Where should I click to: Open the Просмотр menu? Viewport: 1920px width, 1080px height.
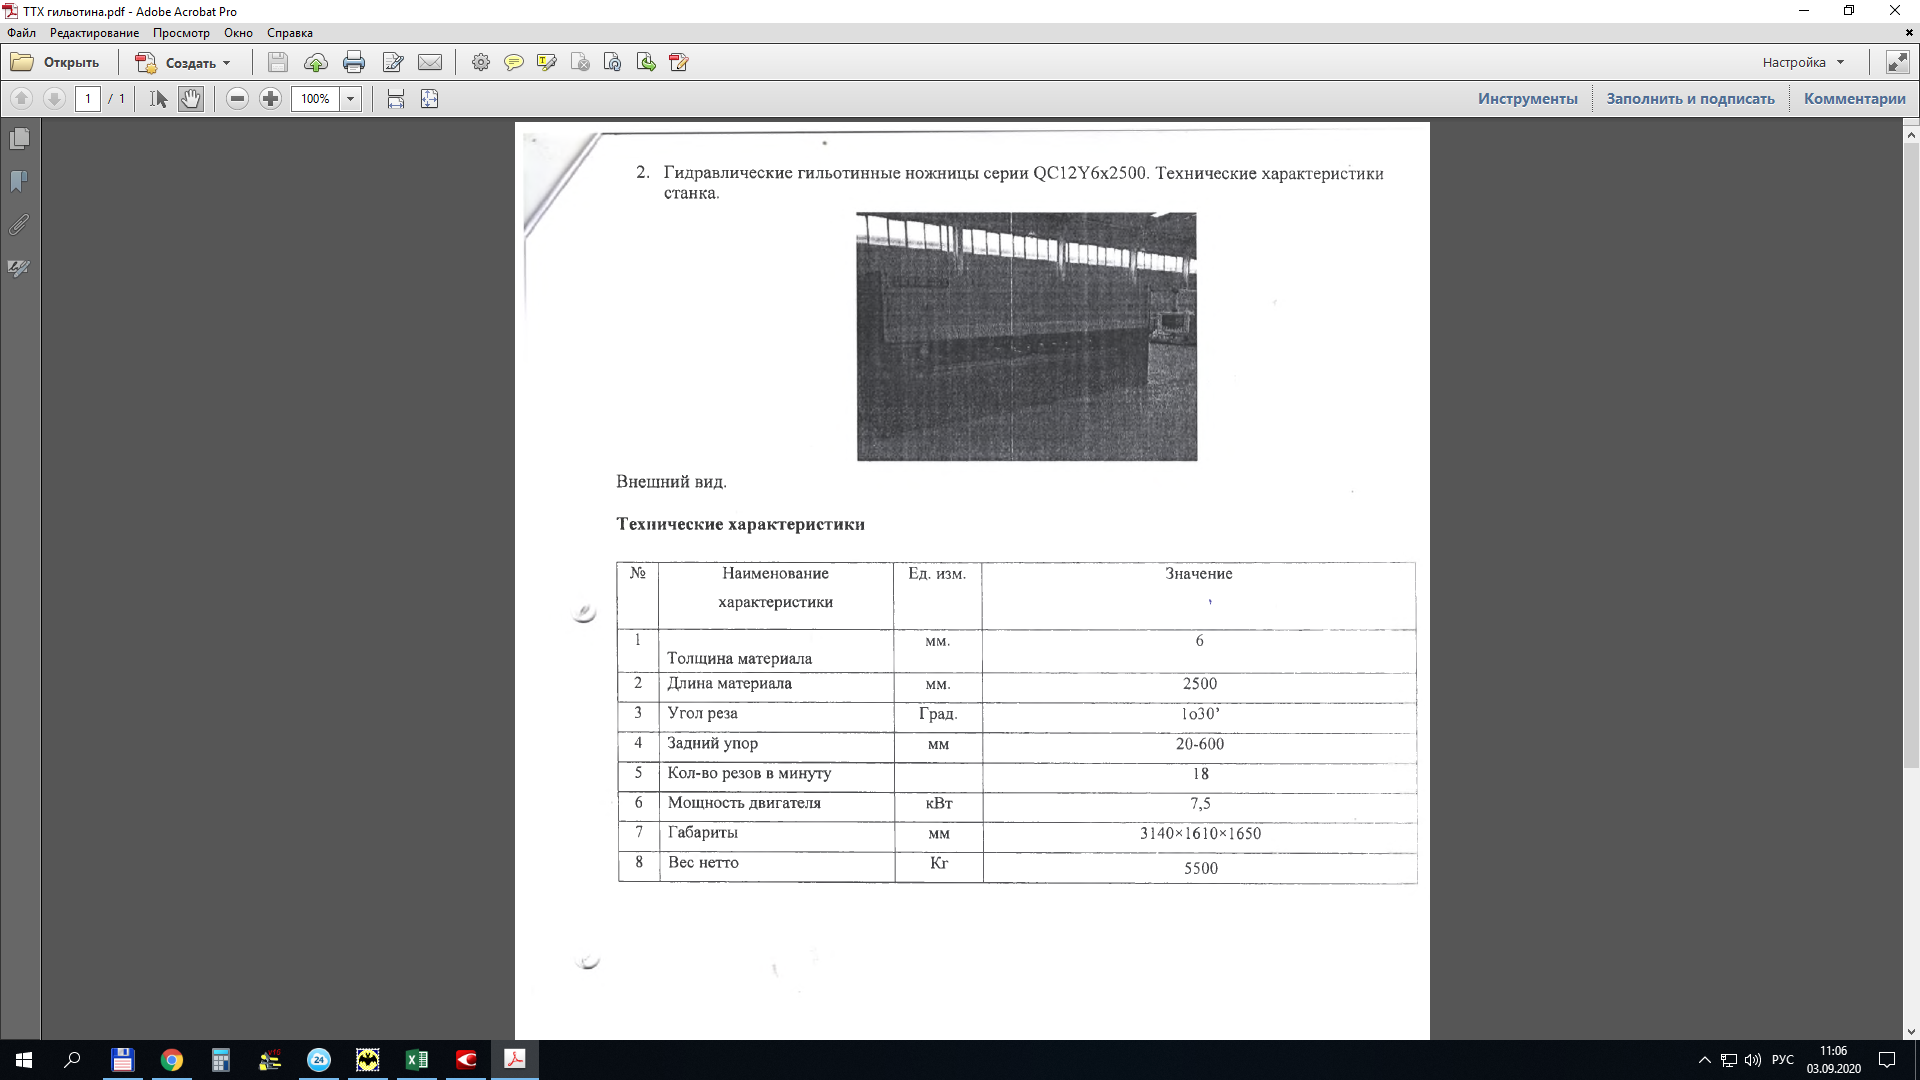point(181,33)
